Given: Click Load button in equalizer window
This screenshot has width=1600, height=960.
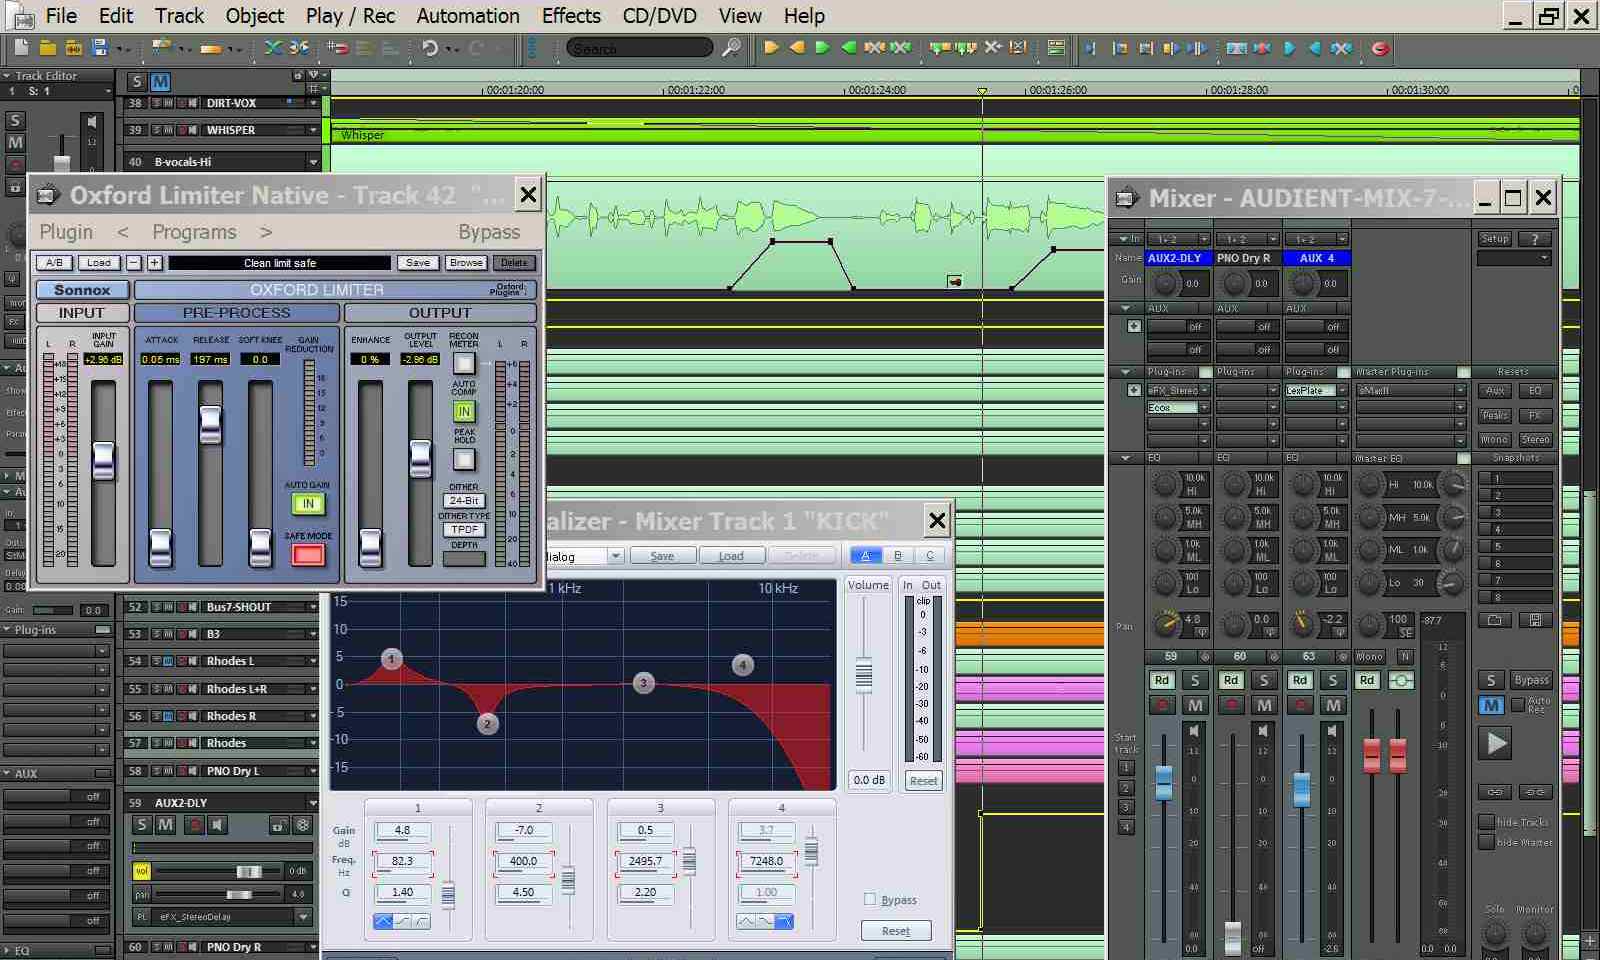Looking at the screenshot, I should pos(731,556).
